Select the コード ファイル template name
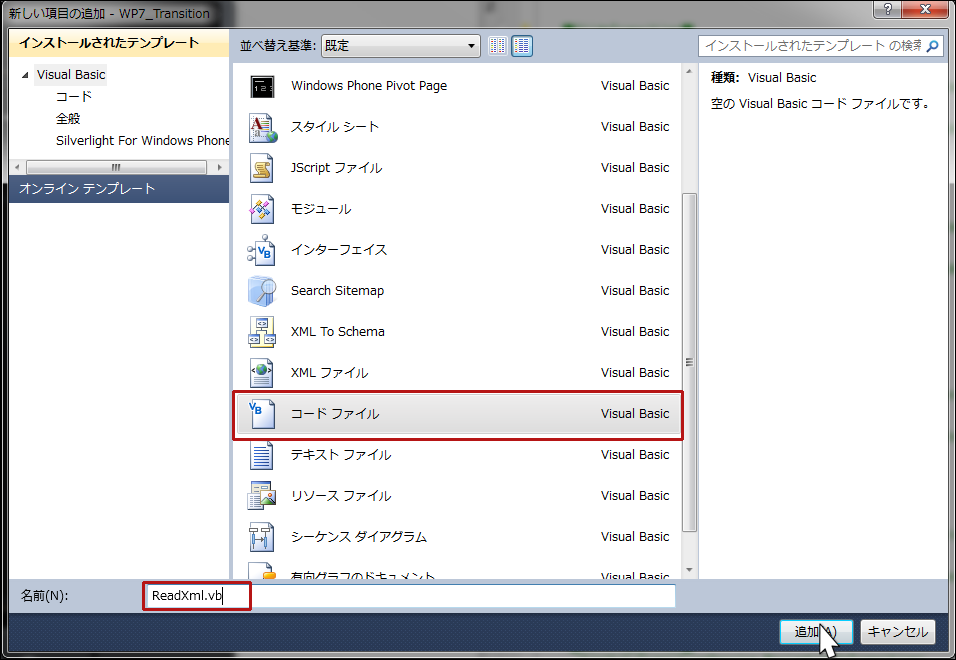 point(335,414)
